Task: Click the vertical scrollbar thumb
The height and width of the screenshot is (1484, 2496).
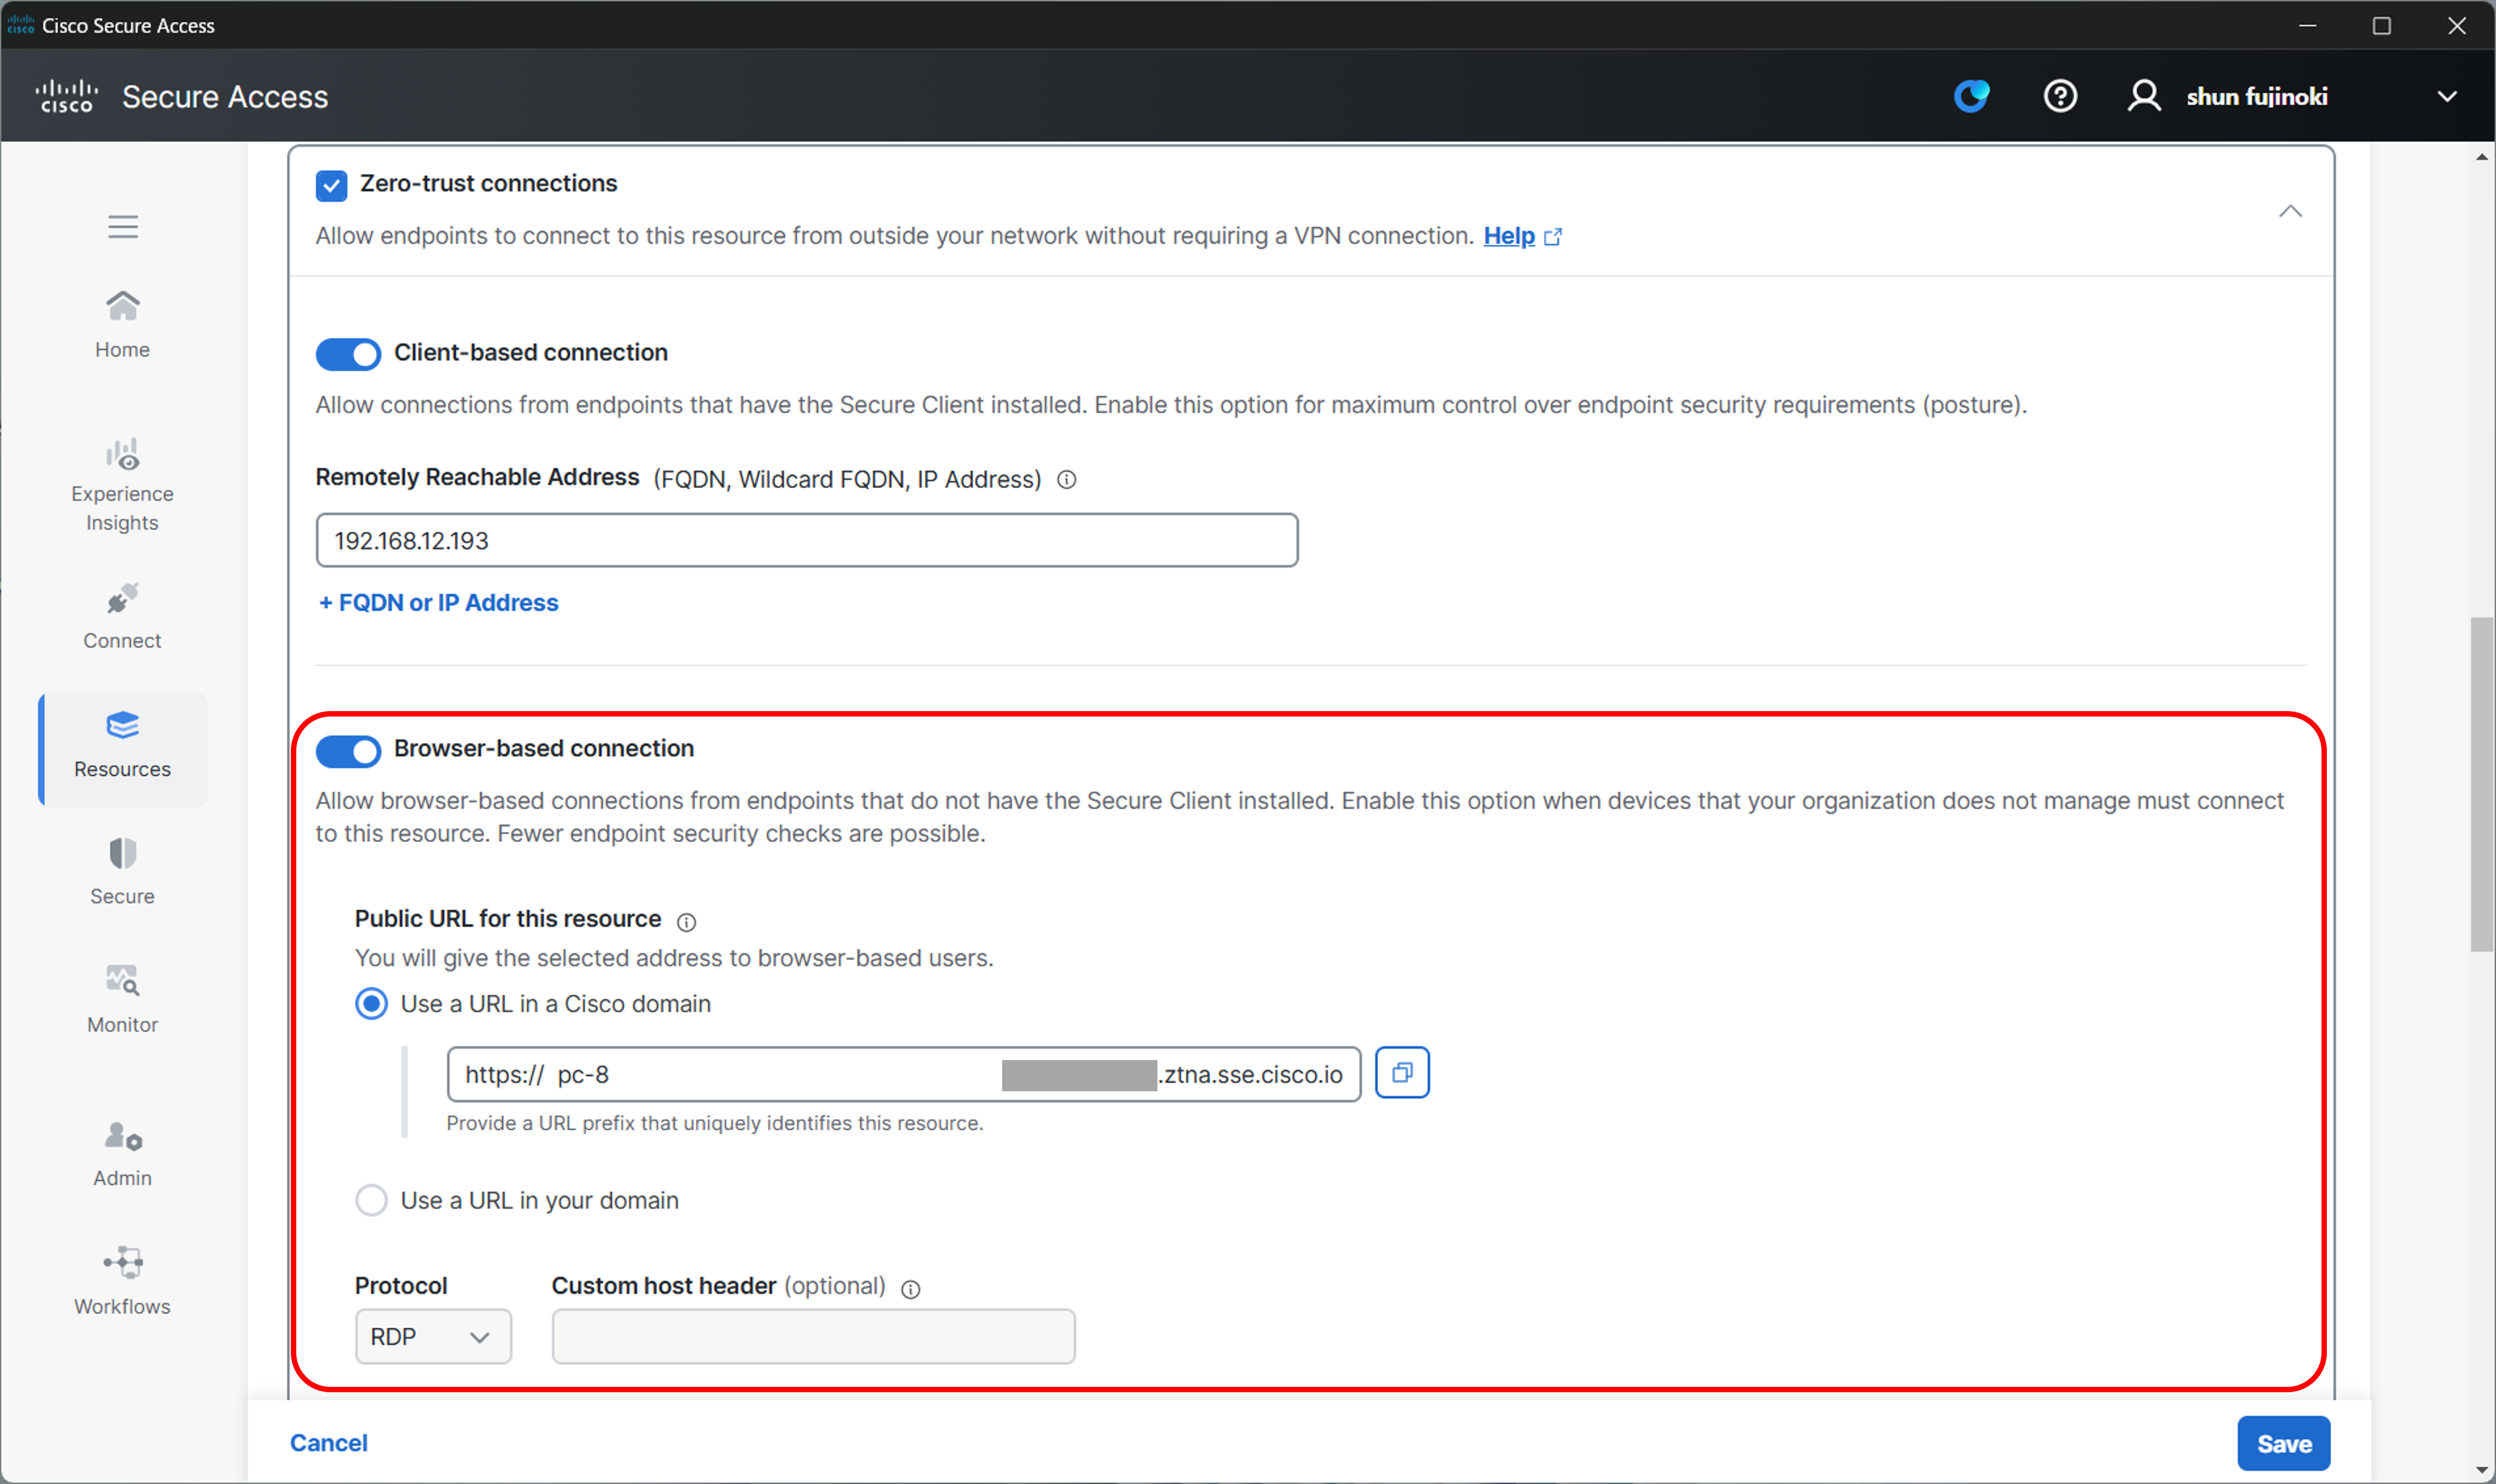Action: click(2481, 784)
